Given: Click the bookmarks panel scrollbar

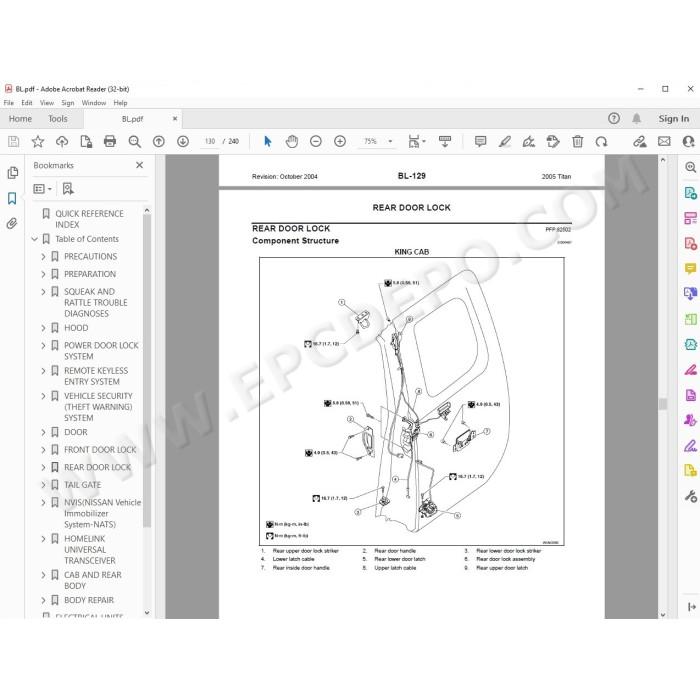Looking at the screenshot, I should 147,371.
